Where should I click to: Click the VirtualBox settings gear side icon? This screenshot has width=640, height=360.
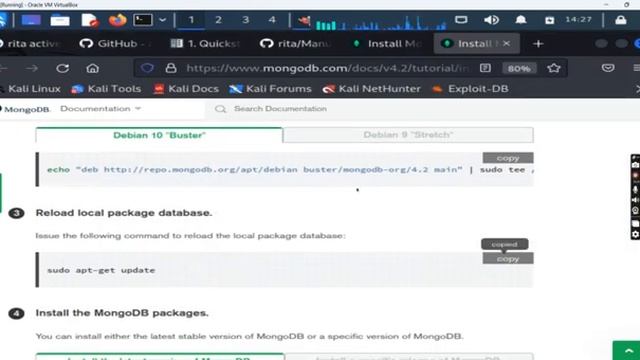[x=636, y=234]
